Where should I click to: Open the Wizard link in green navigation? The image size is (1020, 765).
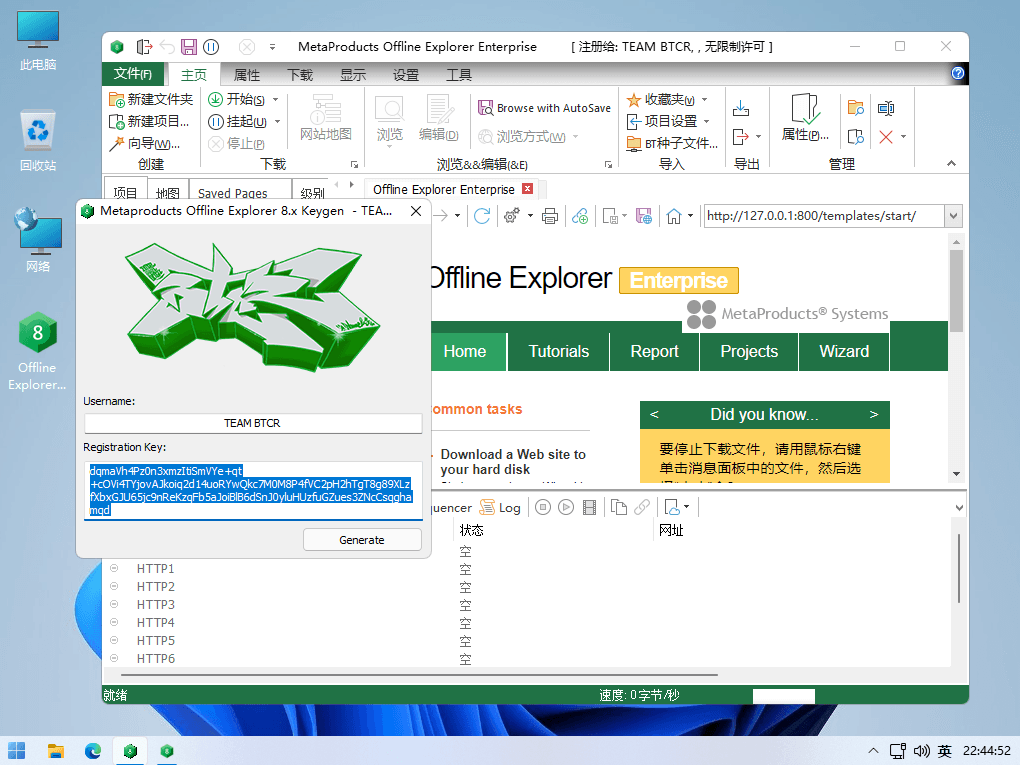click(x=844, y=351)
